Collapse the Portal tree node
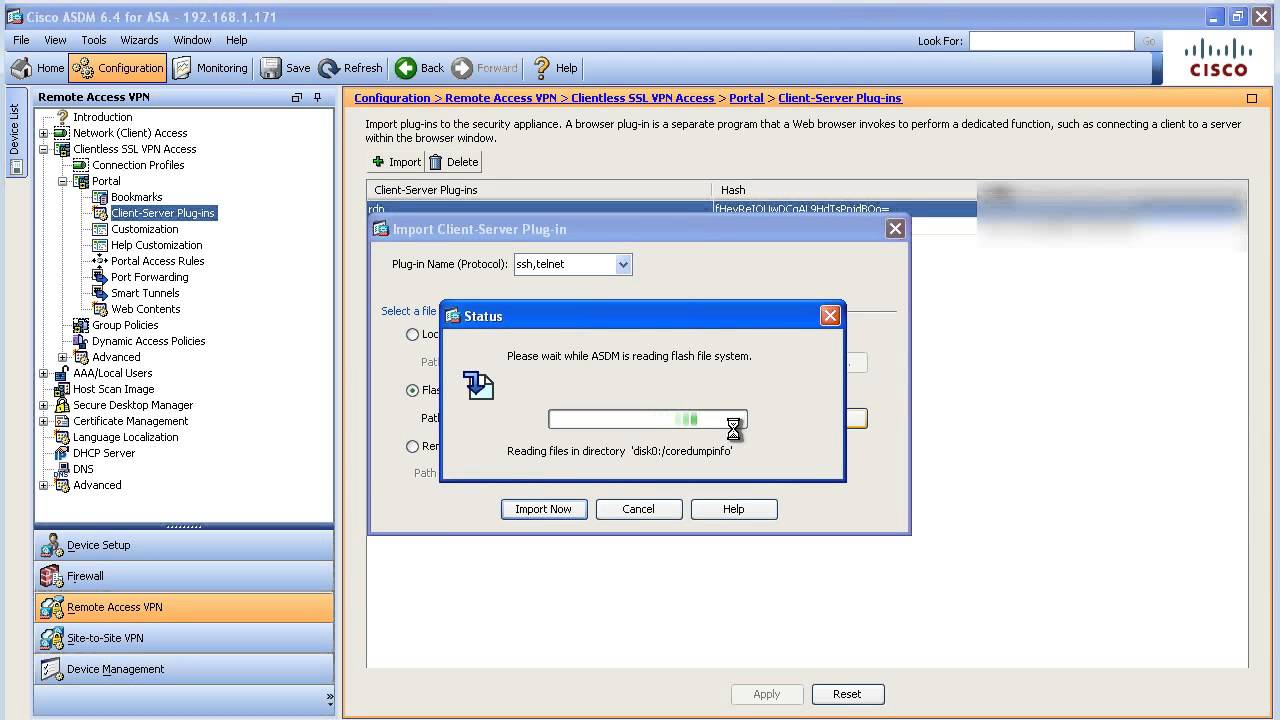 62,181
